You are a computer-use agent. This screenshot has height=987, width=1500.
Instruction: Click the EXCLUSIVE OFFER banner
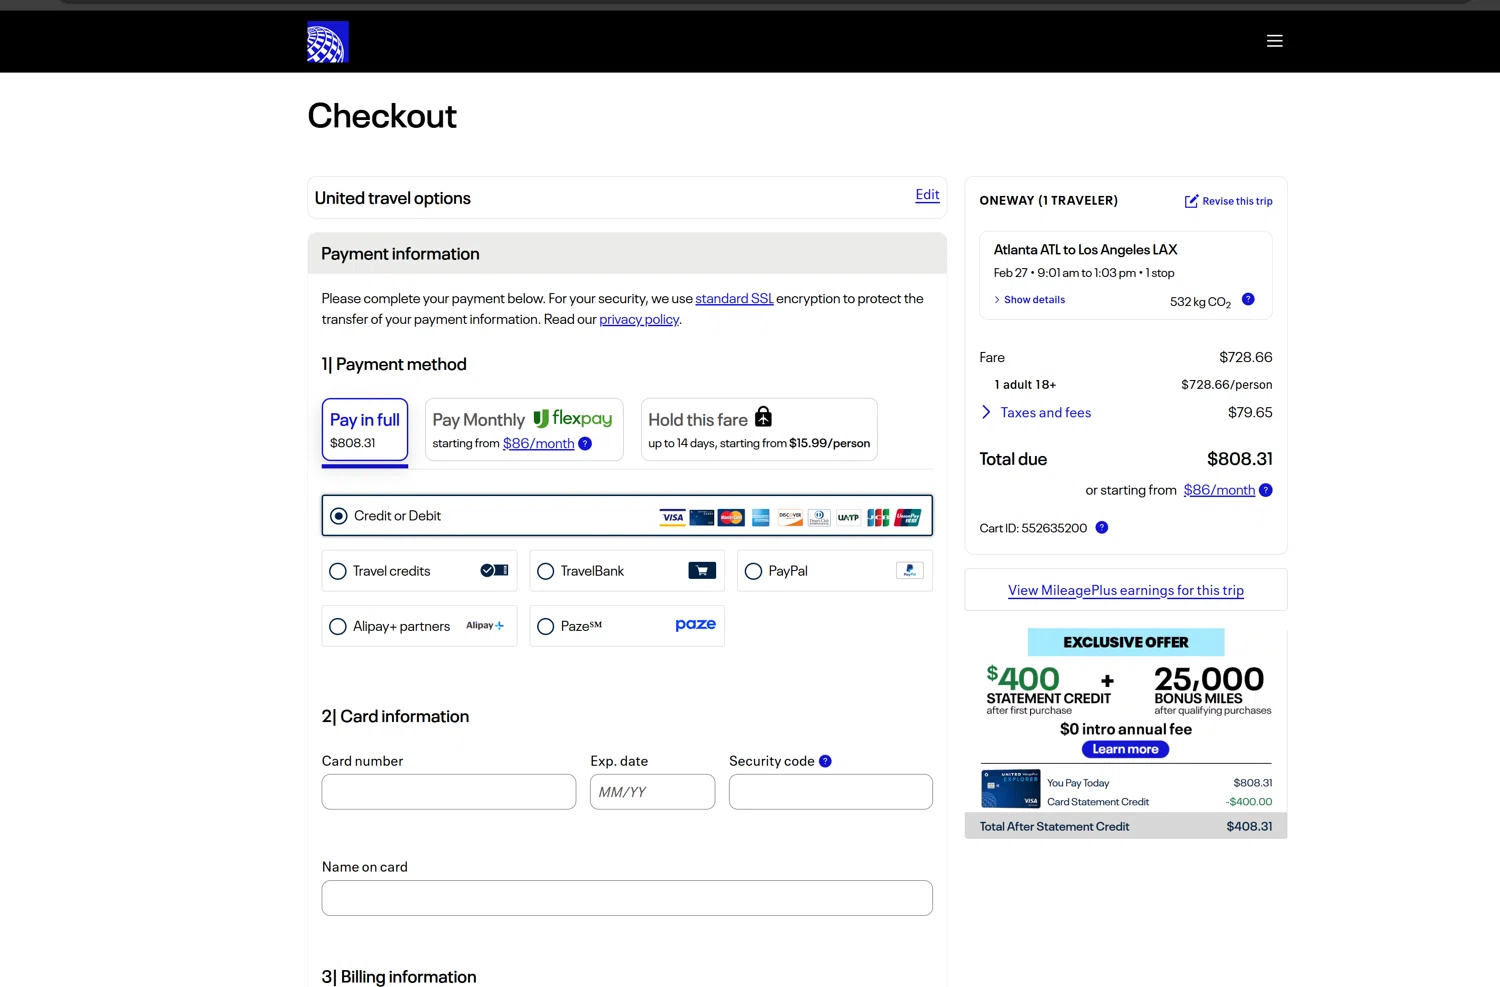[x=1126, y=642]
